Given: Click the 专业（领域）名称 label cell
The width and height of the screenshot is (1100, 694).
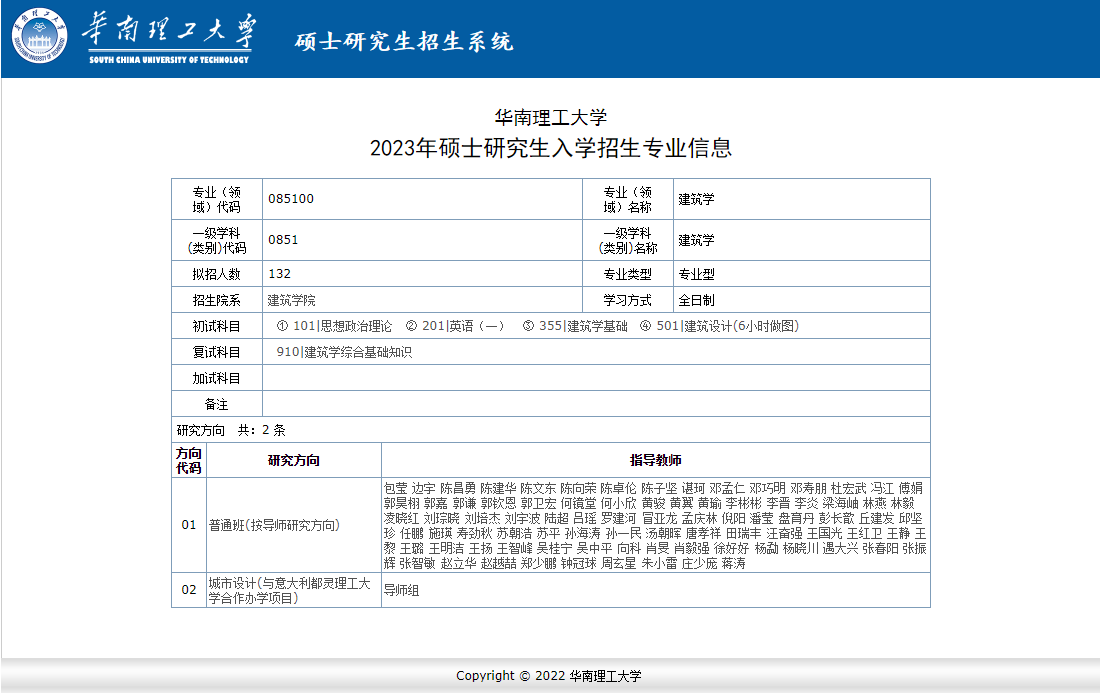Looking at the screenshot, I should pyautogui.click(x=628, y=199).
